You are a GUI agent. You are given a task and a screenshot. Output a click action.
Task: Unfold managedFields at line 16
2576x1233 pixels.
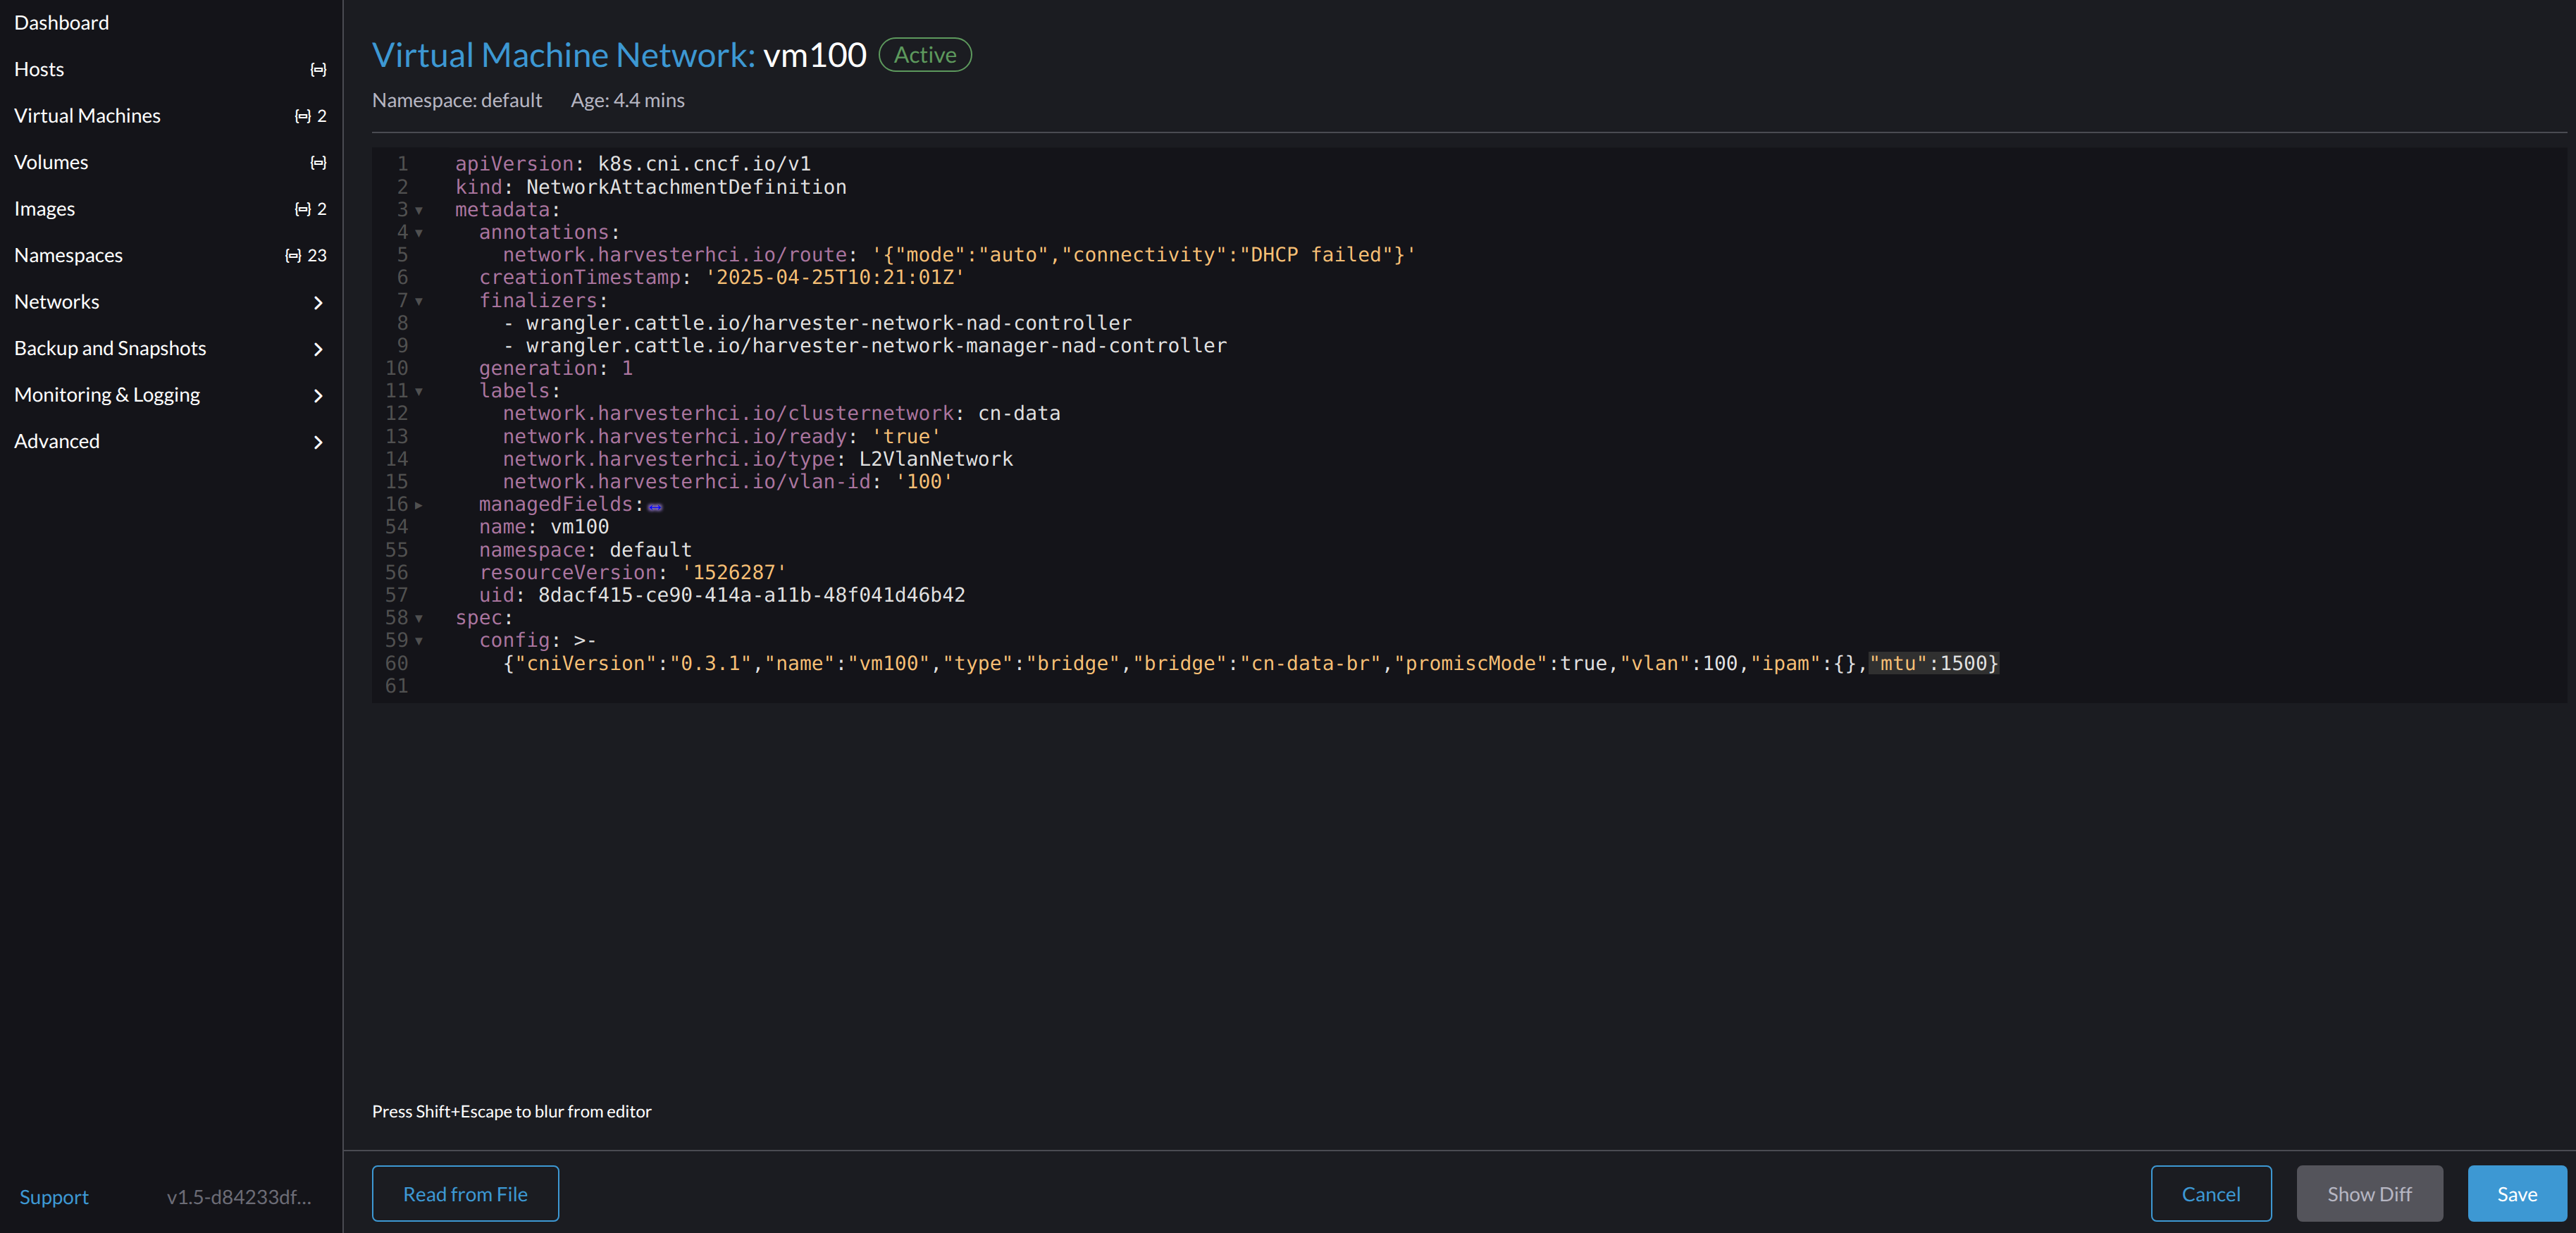pos(419,505)
